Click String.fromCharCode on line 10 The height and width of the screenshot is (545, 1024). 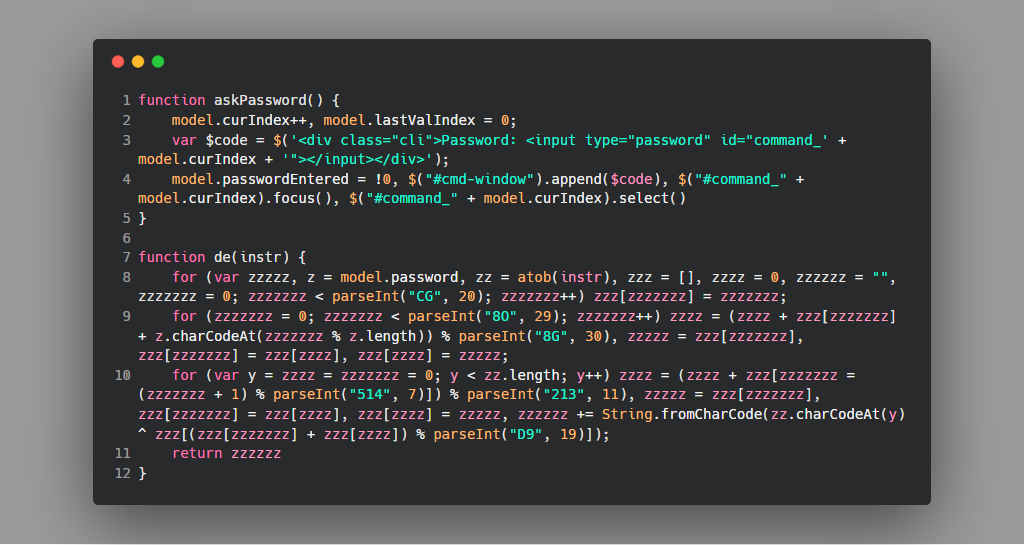(681, 414)
